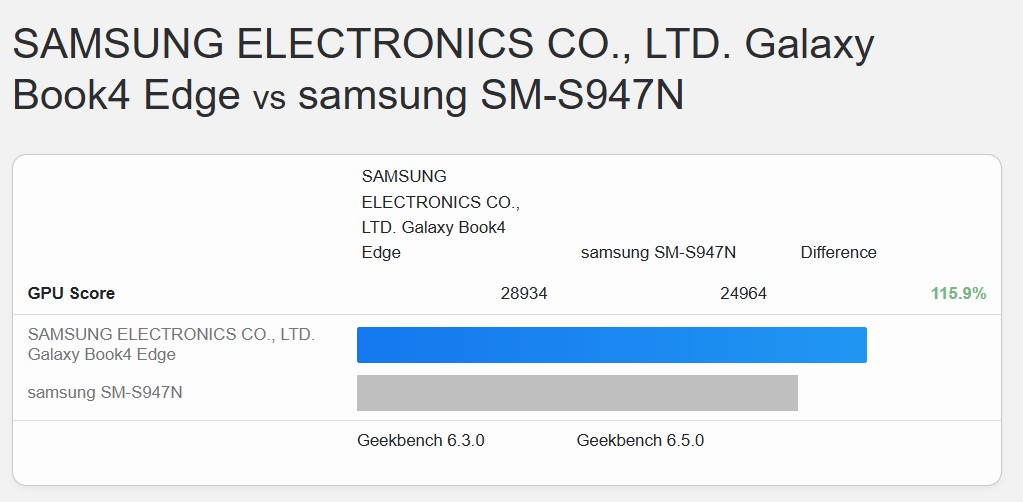Click the green 115.9% difference value
1023x502 pixels.
(958, 293)
